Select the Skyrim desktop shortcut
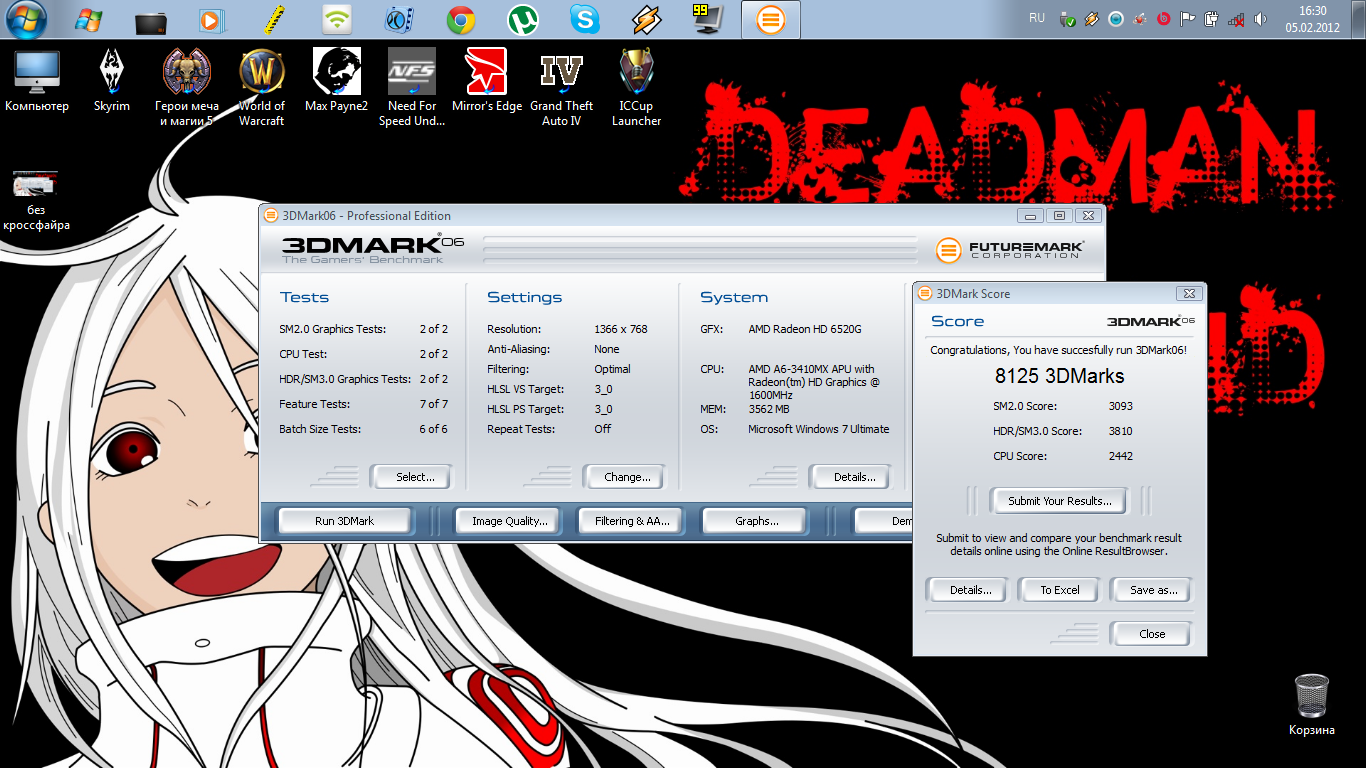Image resolution: width=1366 pixels, height=768 pixels. pyautogui.click(x=112, y=82)
